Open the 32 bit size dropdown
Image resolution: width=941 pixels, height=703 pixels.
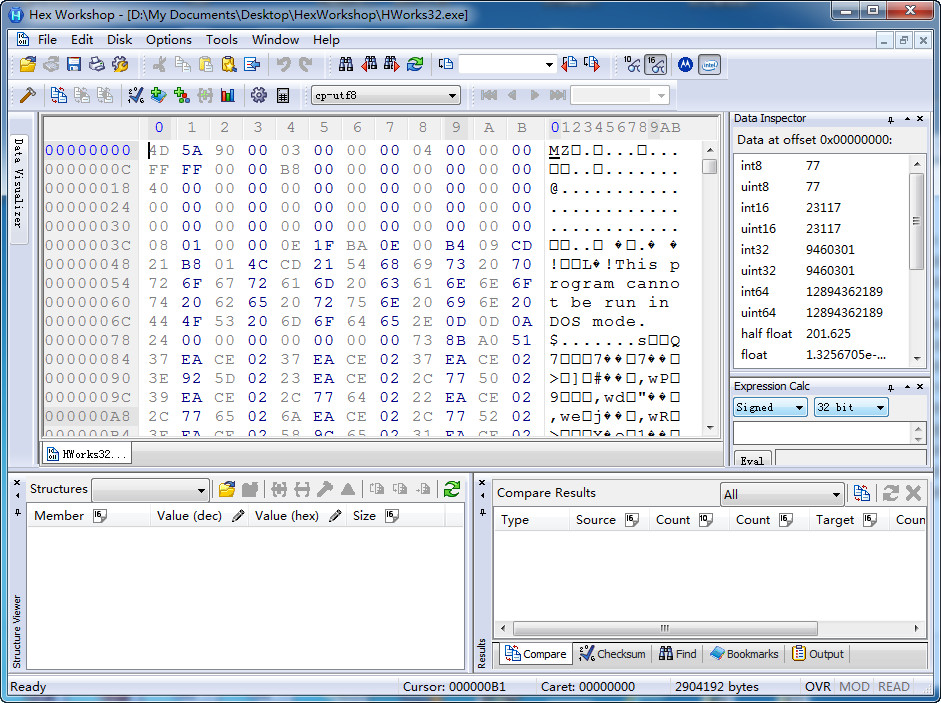879,408
